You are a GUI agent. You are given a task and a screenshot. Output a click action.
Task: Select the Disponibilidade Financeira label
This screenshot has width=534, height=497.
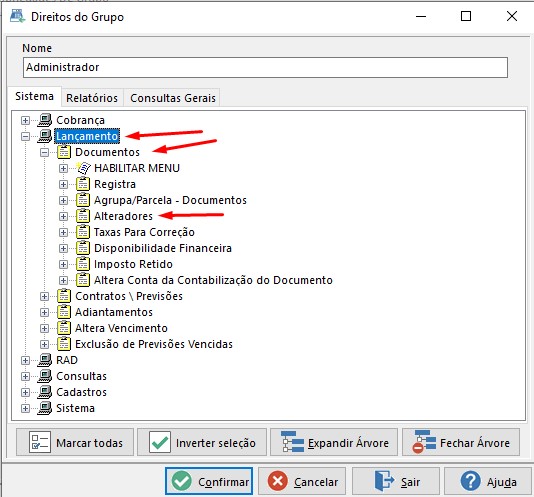[163, 248]
